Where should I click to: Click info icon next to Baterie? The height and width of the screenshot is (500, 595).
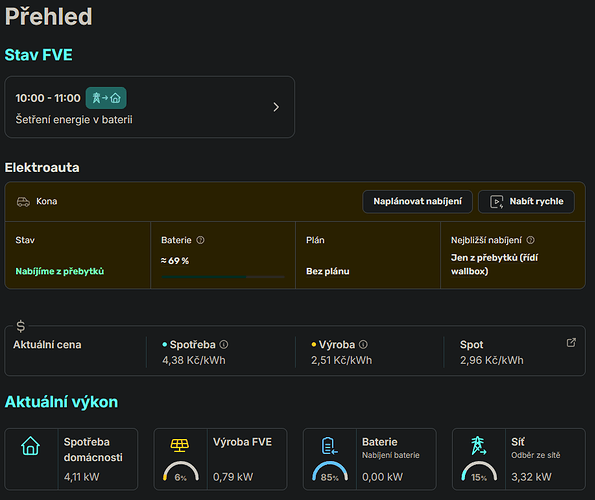point(200,240)
